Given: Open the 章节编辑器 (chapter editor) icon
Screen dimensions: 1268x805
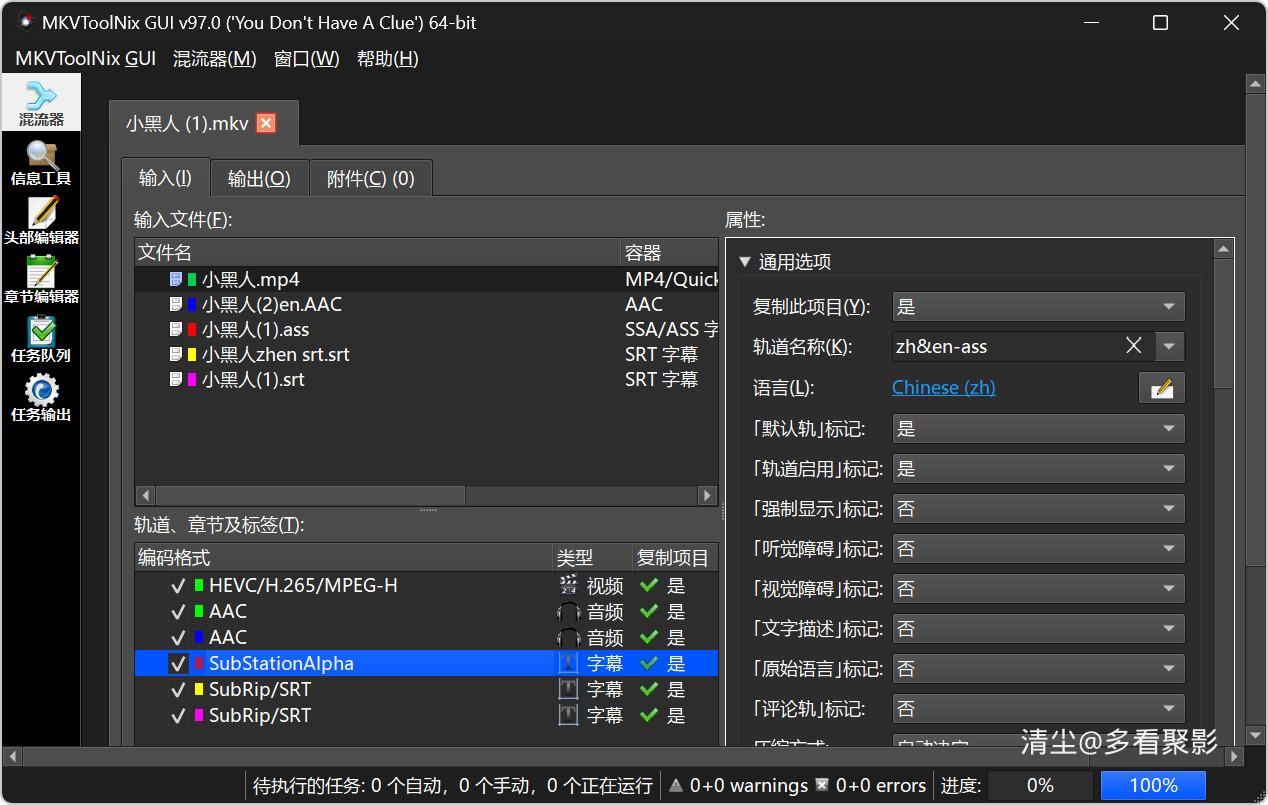Looking at the screenshot, I should pyautogui.click(x=40, y=281).
